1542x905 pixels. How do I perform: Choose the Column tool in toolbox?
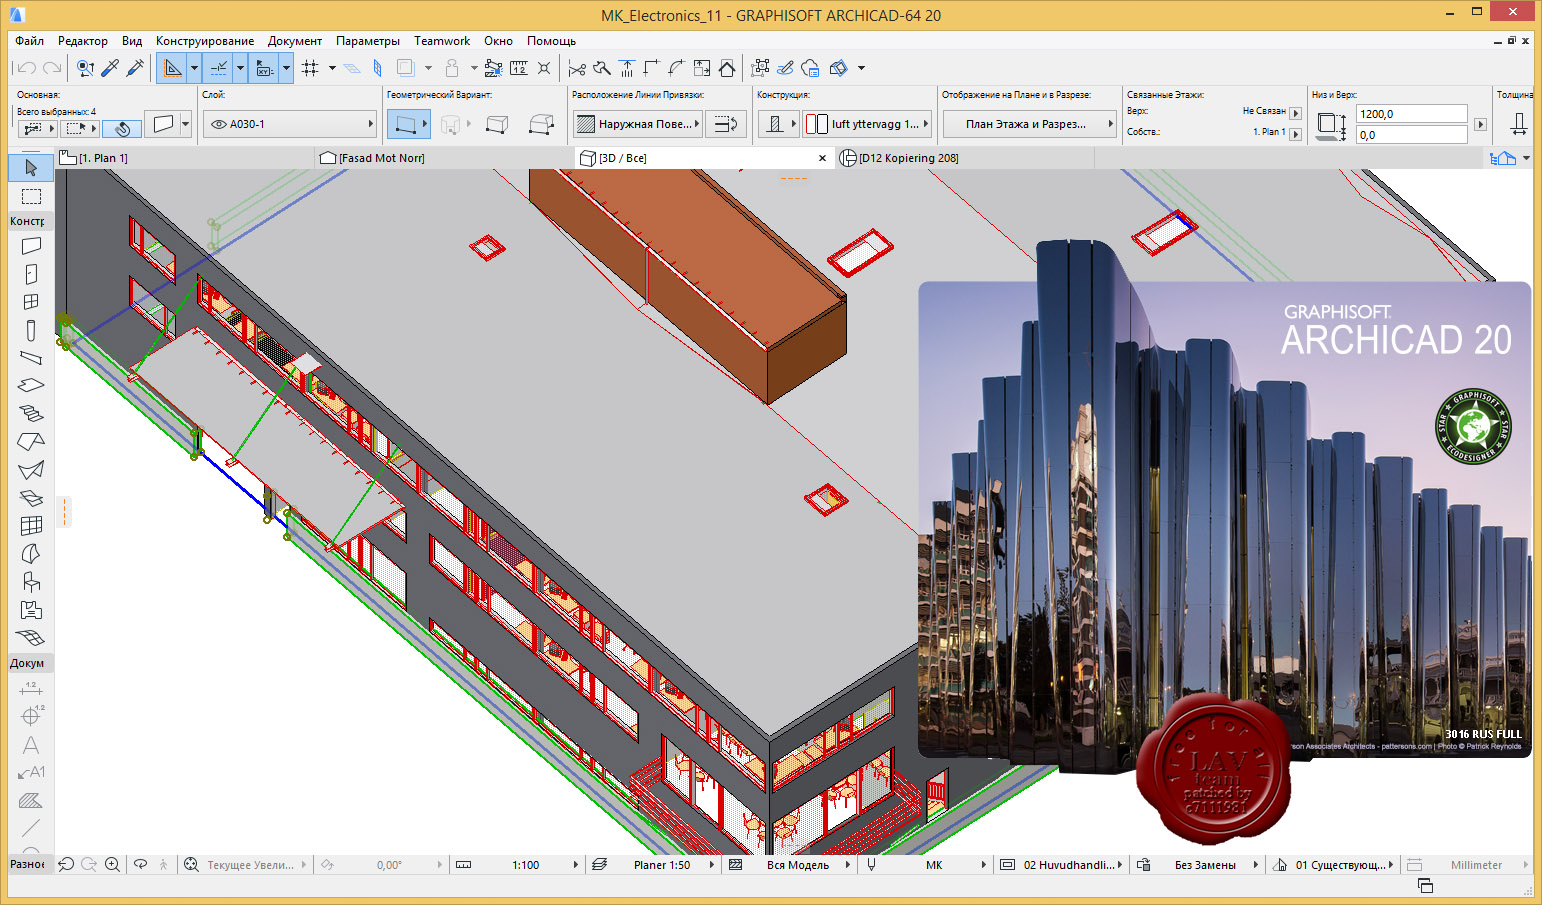tap(31, 329)
